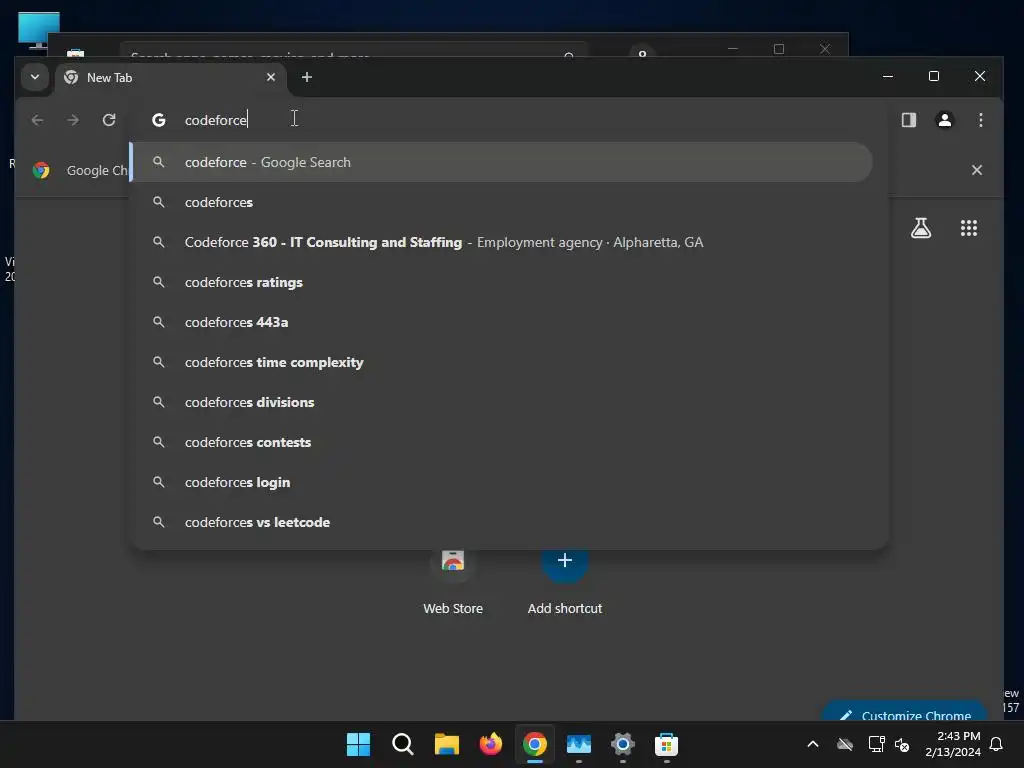Open the clock showing 2:43 PM
The width and height of the screenshot is (1024, 768).
(952, 744)
